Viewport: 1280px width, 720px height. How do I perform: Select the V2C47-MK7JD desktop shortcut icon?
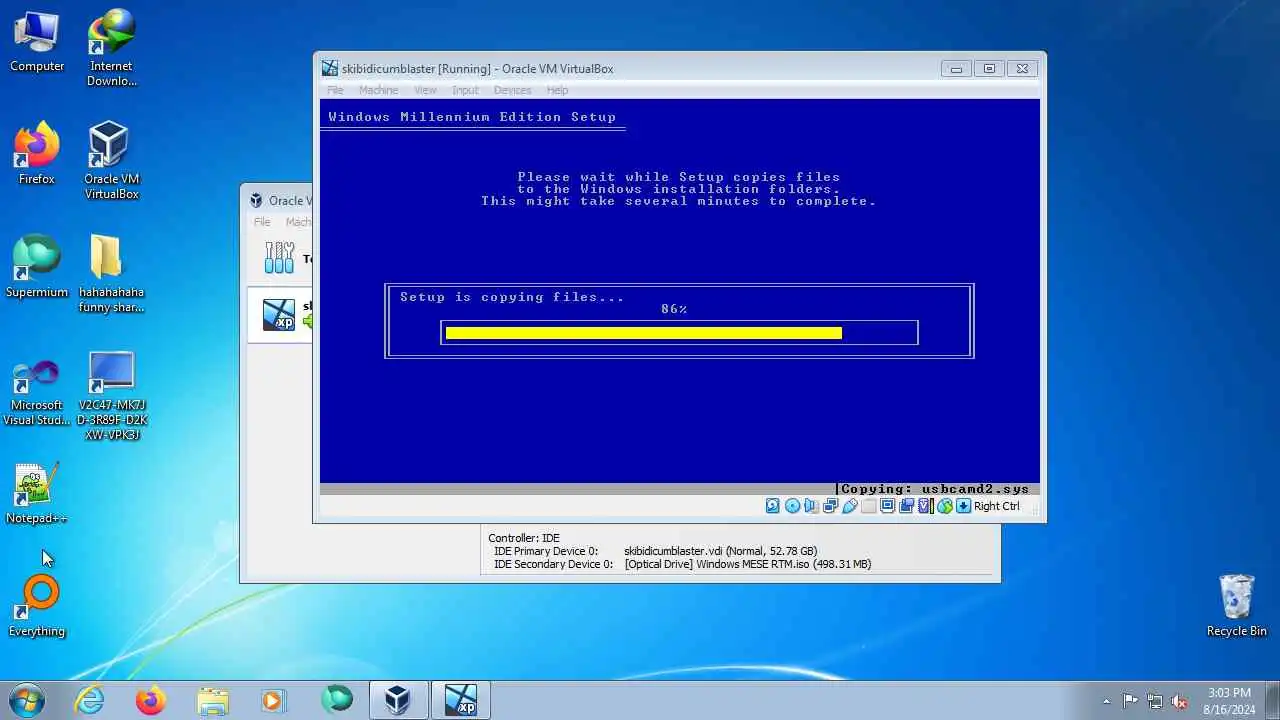(x=111, y=396)
